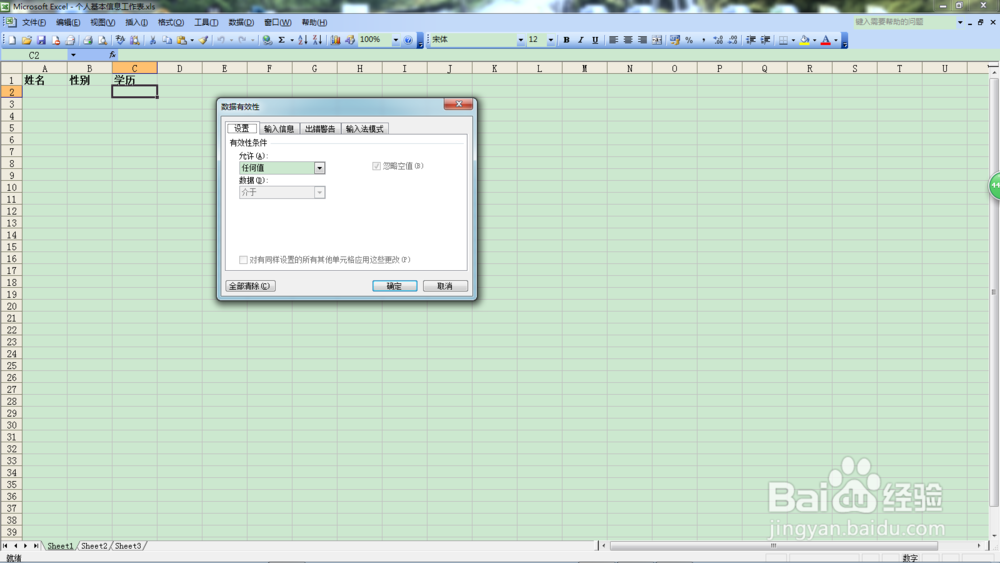1000x563 pixels.
Task: Expand the font size 12 dropdown
Action: [x=551, y=40]
